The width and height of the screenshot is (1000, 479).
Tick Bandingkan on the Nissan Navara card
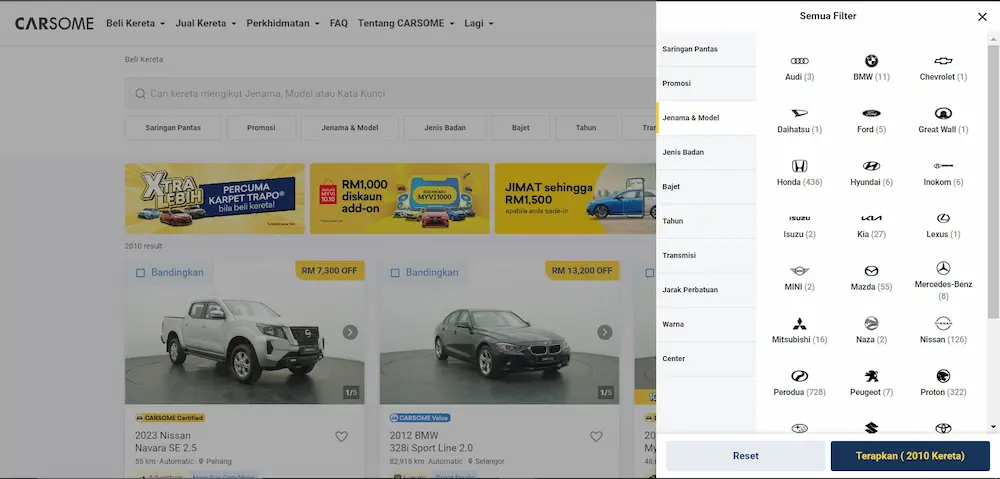(x=140, y=273)
